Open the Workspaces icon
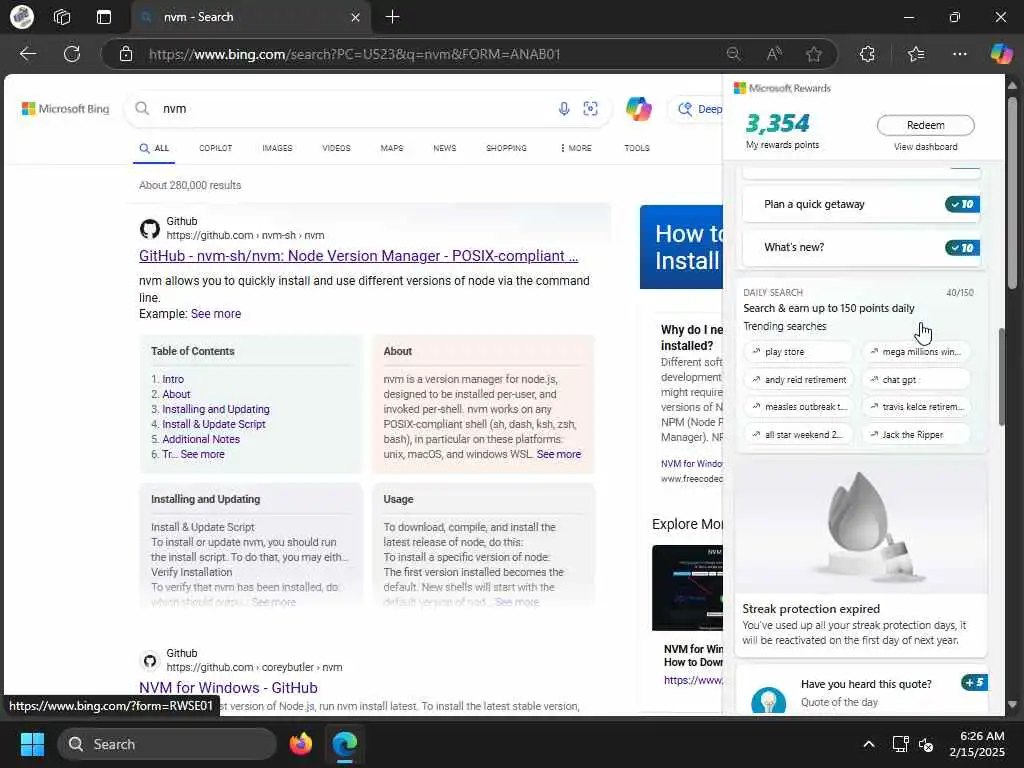Viewport: 1024px width, 768px height. pos(62,17)
